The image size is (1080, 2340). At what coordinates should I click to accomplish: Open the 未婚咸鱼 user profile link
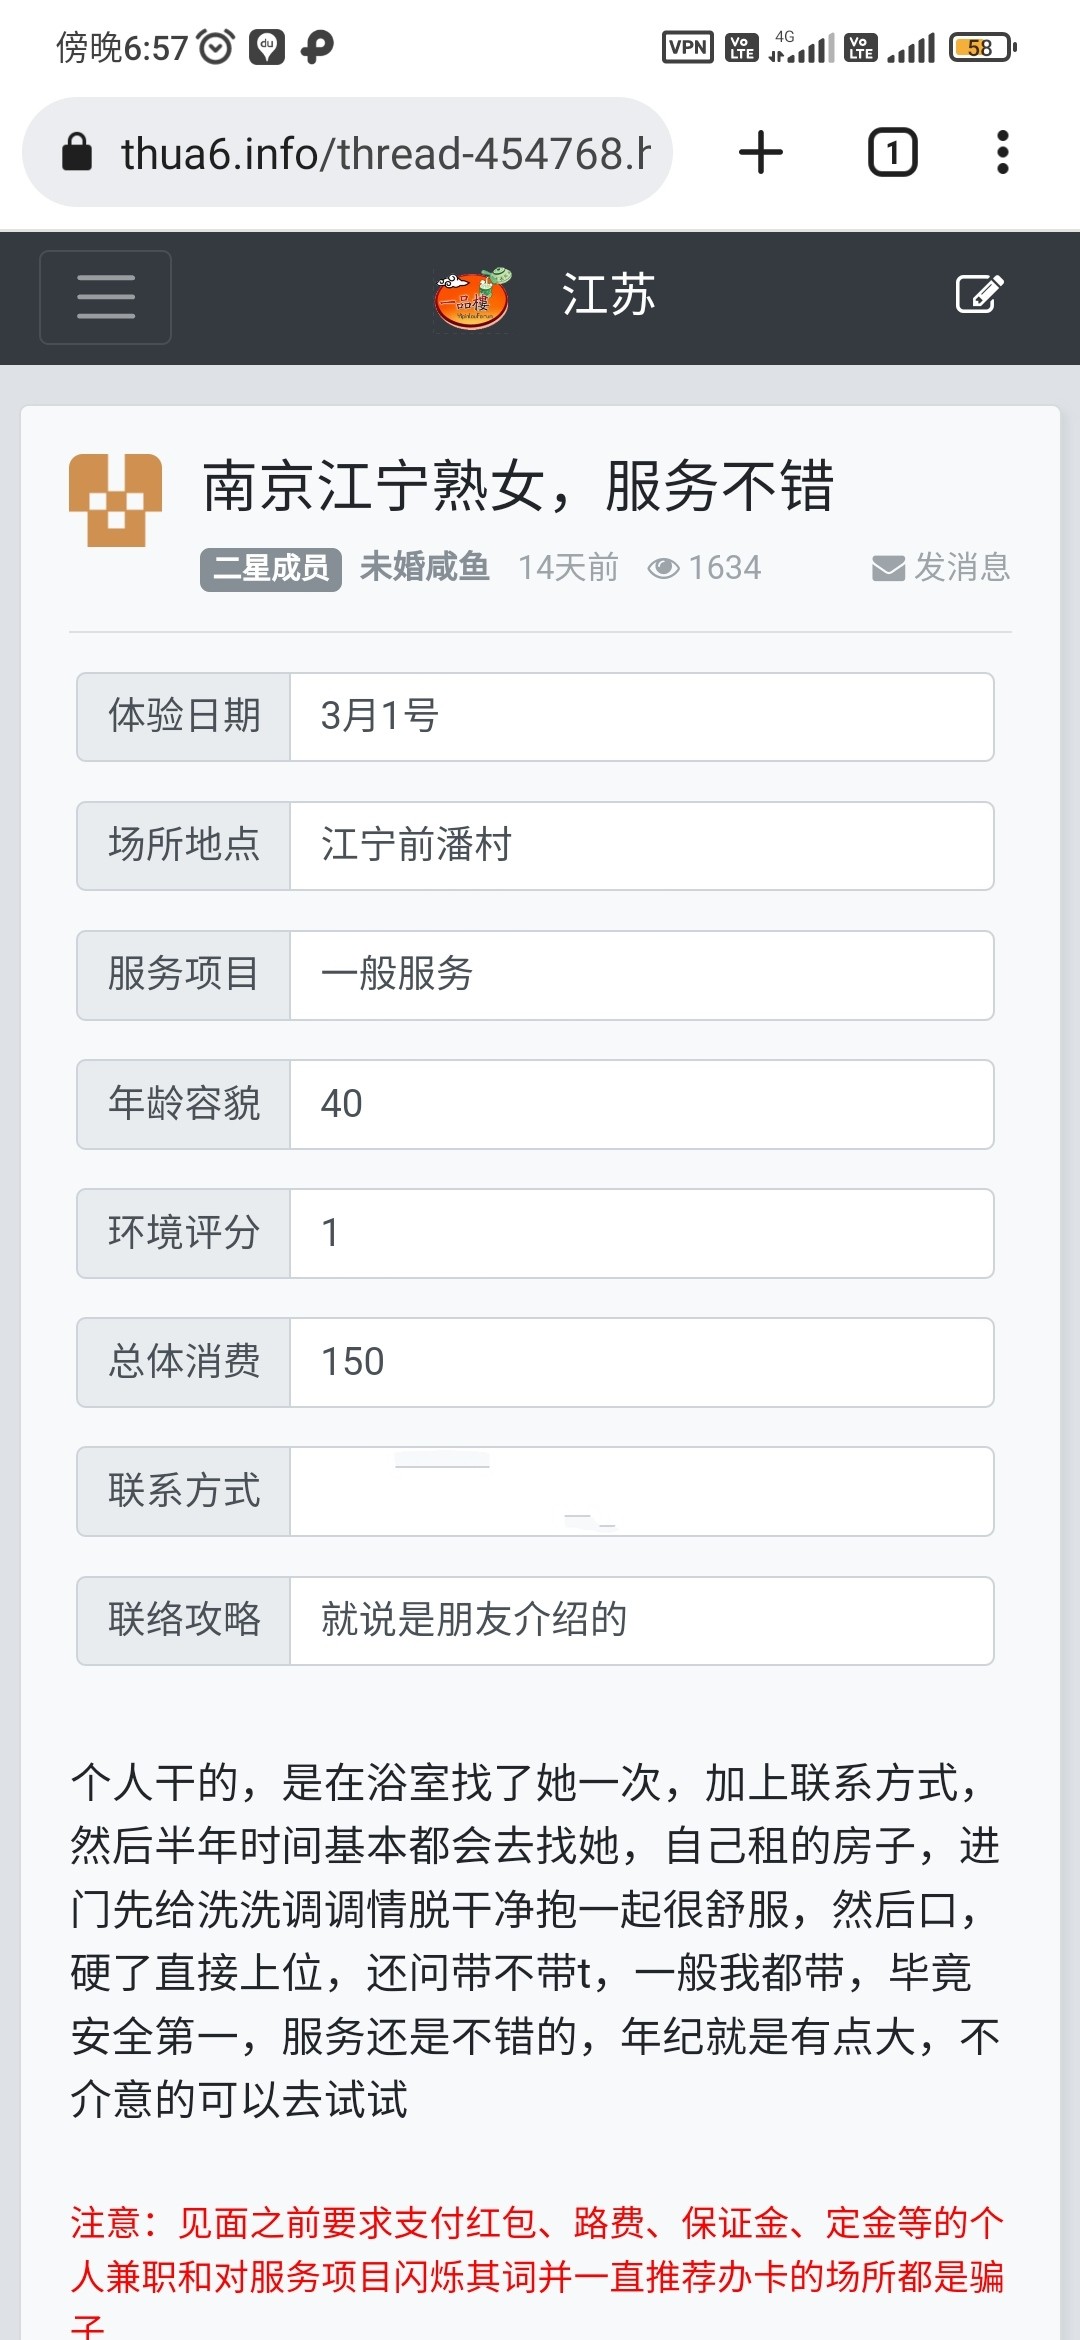point(424,567)
